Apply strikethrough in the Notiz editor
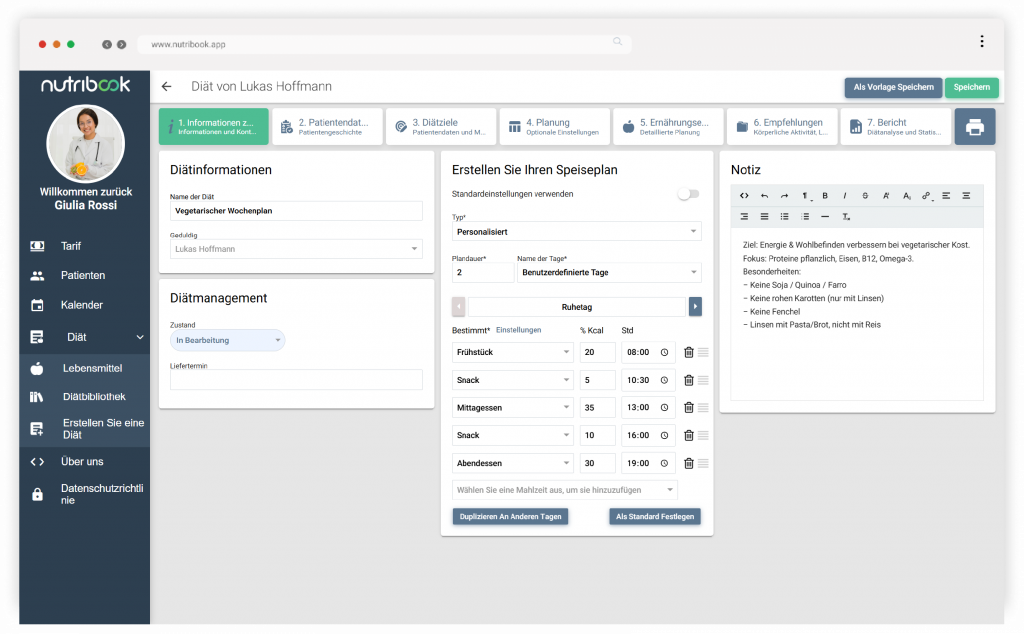The width and height of the screenshot is (1024, 634). [x=865, y=196]
